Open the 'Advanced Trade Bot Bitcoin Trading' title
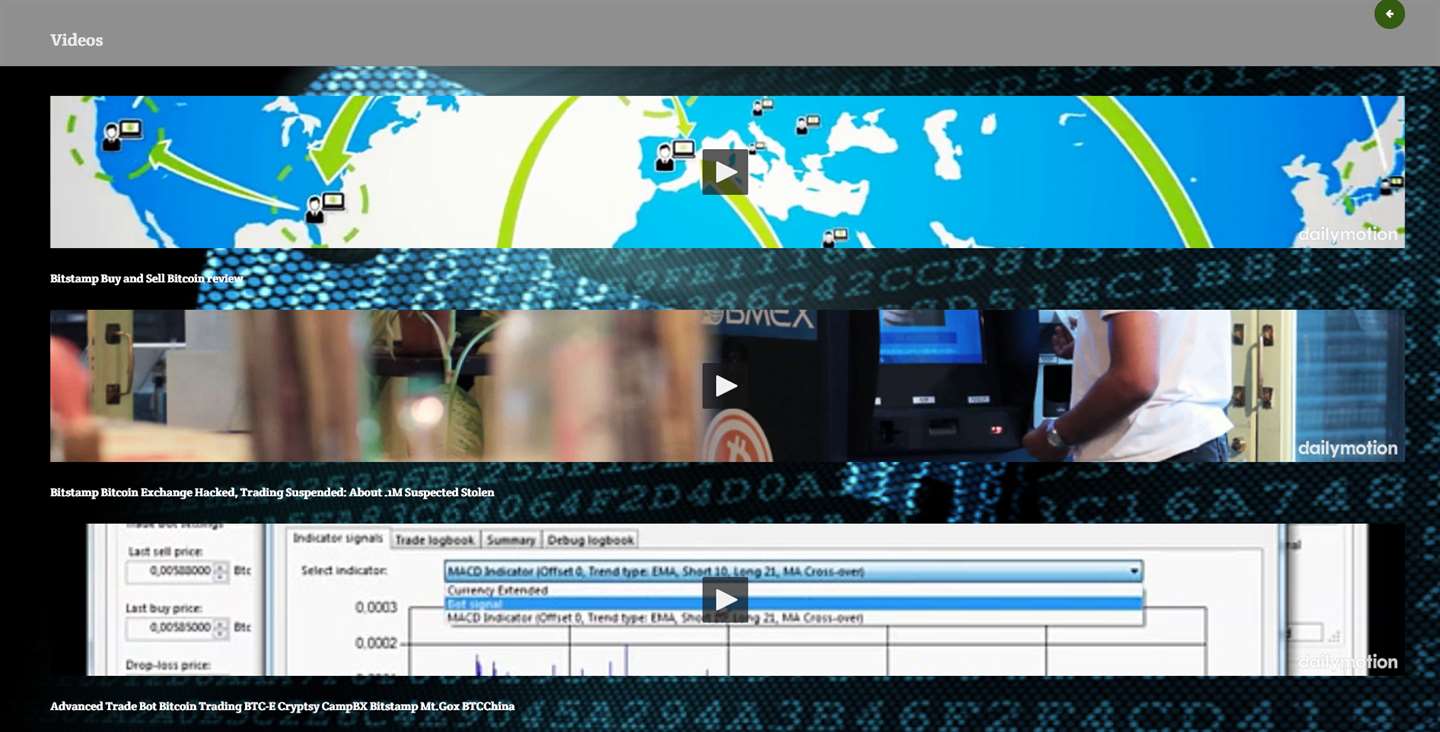The width and height of the screenshot is (1440, 732). 282,706
